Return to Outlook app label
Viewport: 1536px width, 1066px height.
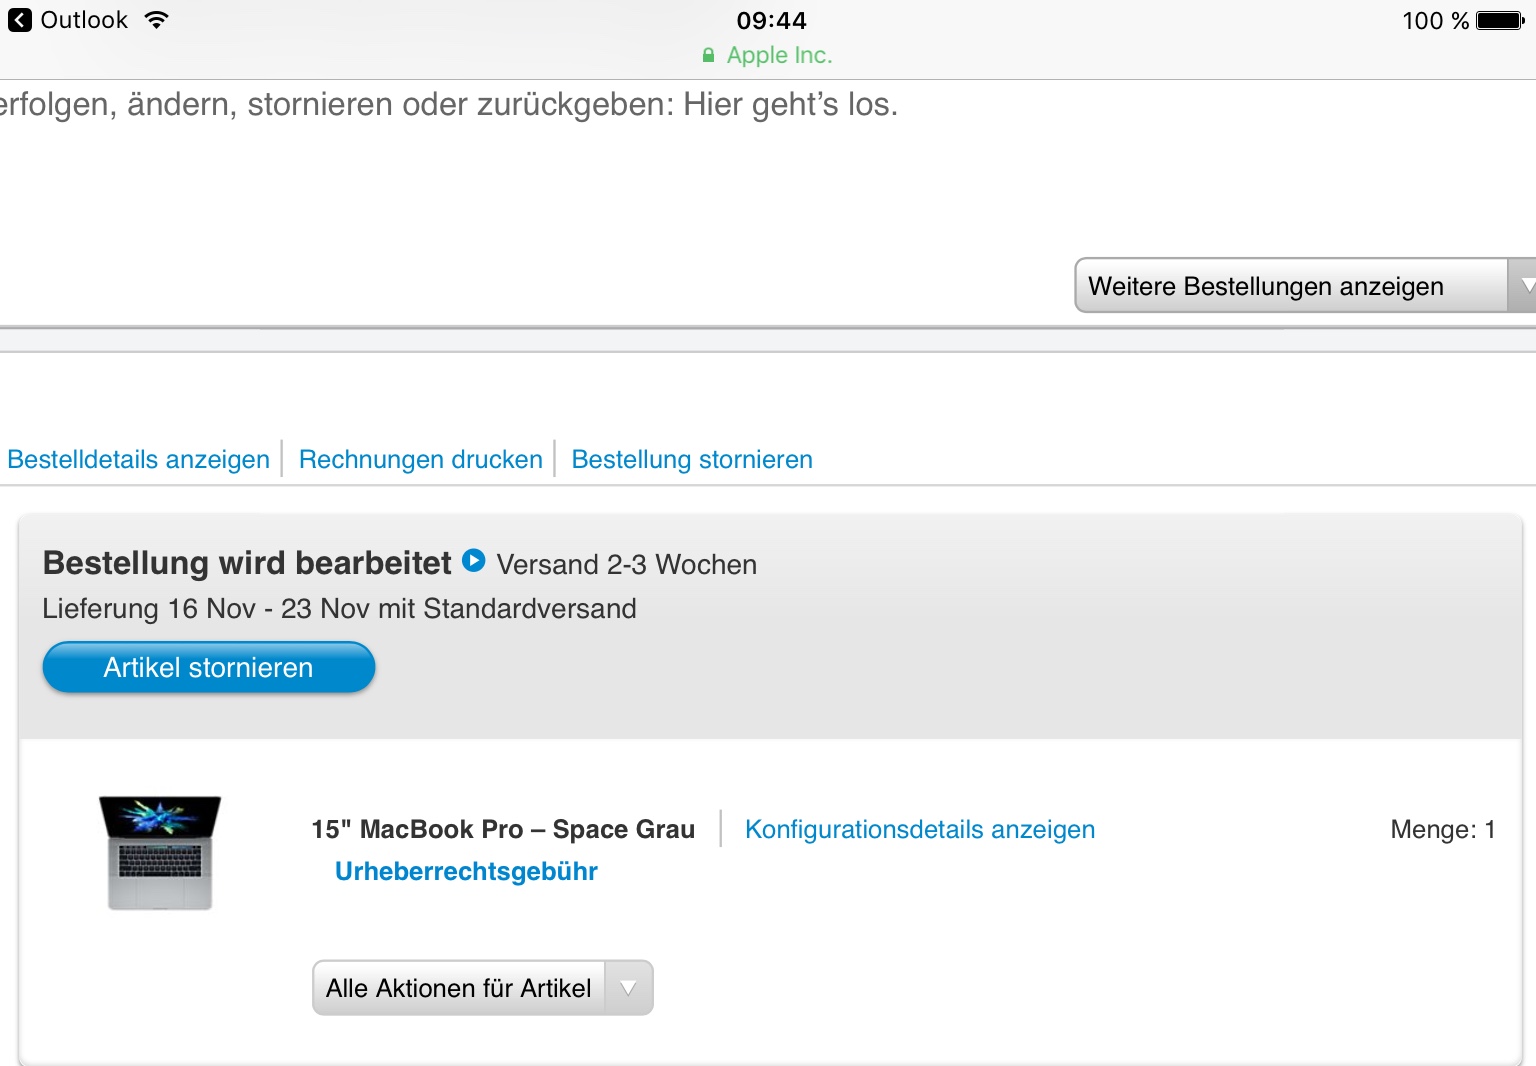coord(84,20)
